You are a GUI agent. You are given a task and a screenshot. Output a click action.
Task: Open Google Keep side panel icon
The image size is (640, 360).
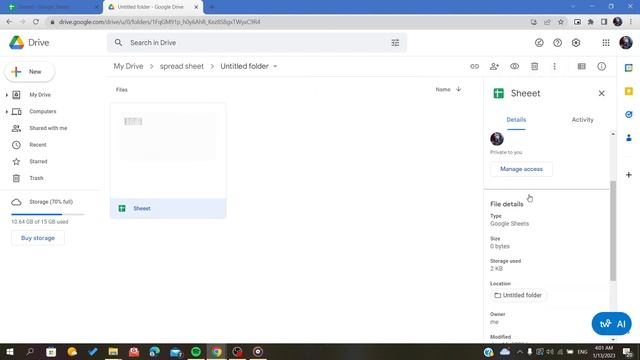click(x=629, y=91)
